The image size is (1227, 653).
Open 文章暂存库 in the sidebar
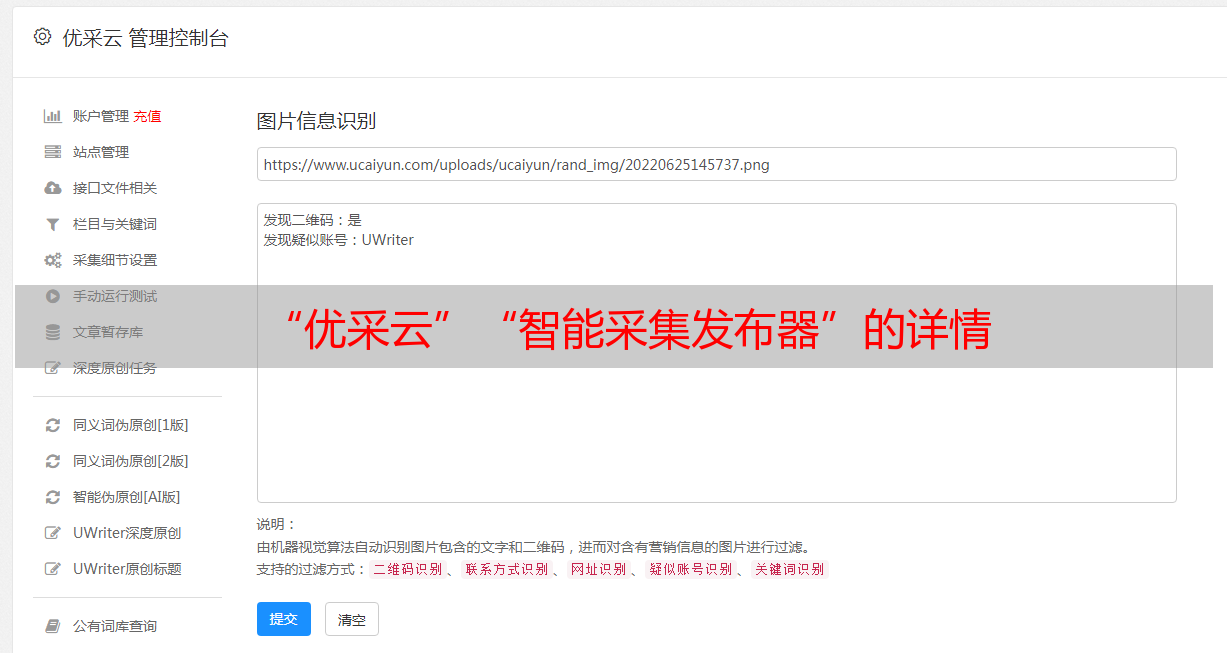108,332
